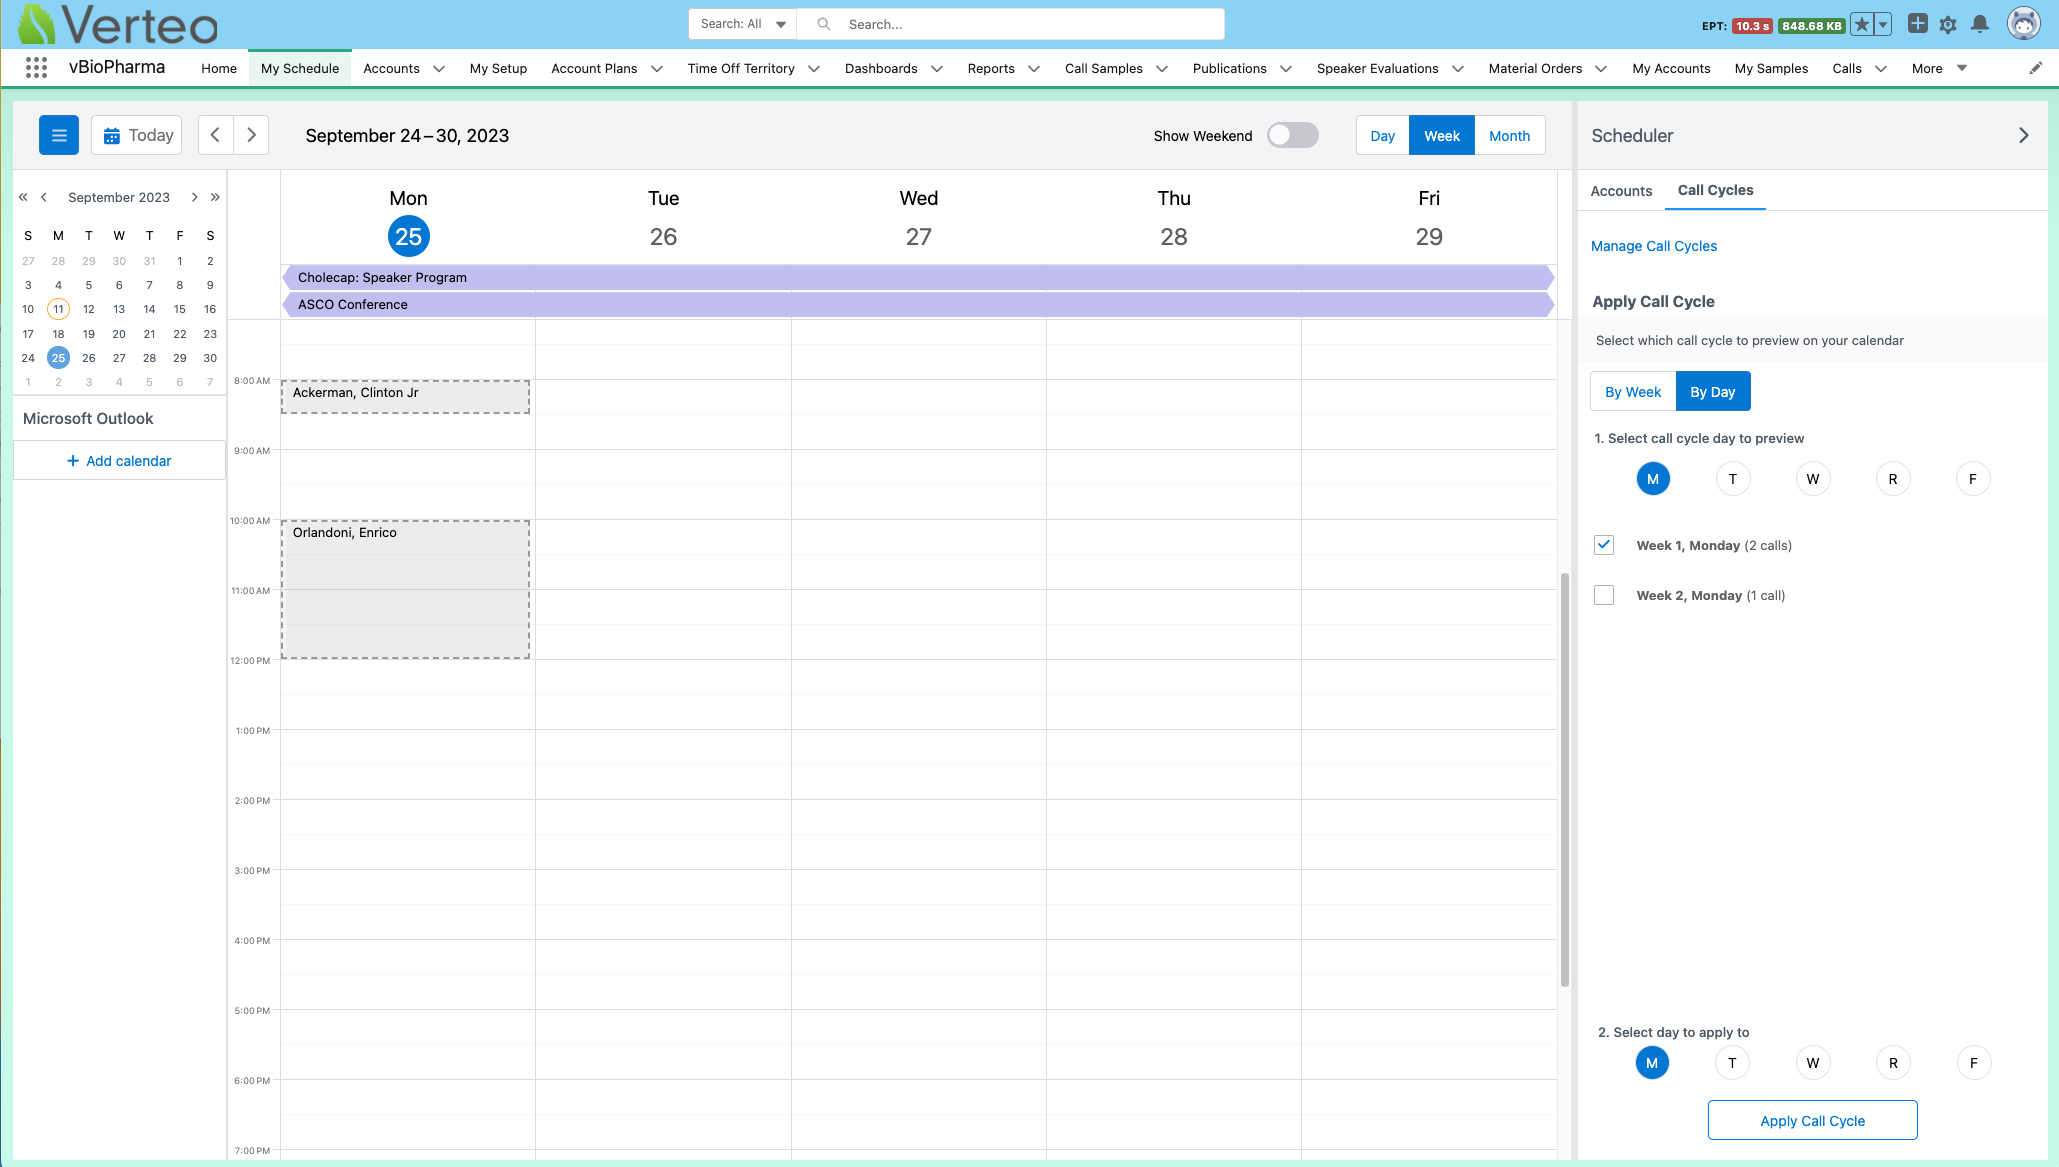Open the Search: All dropdown
This screenshot has width=2059, height=1167.
pyautogui.click(x=742, y=24)
